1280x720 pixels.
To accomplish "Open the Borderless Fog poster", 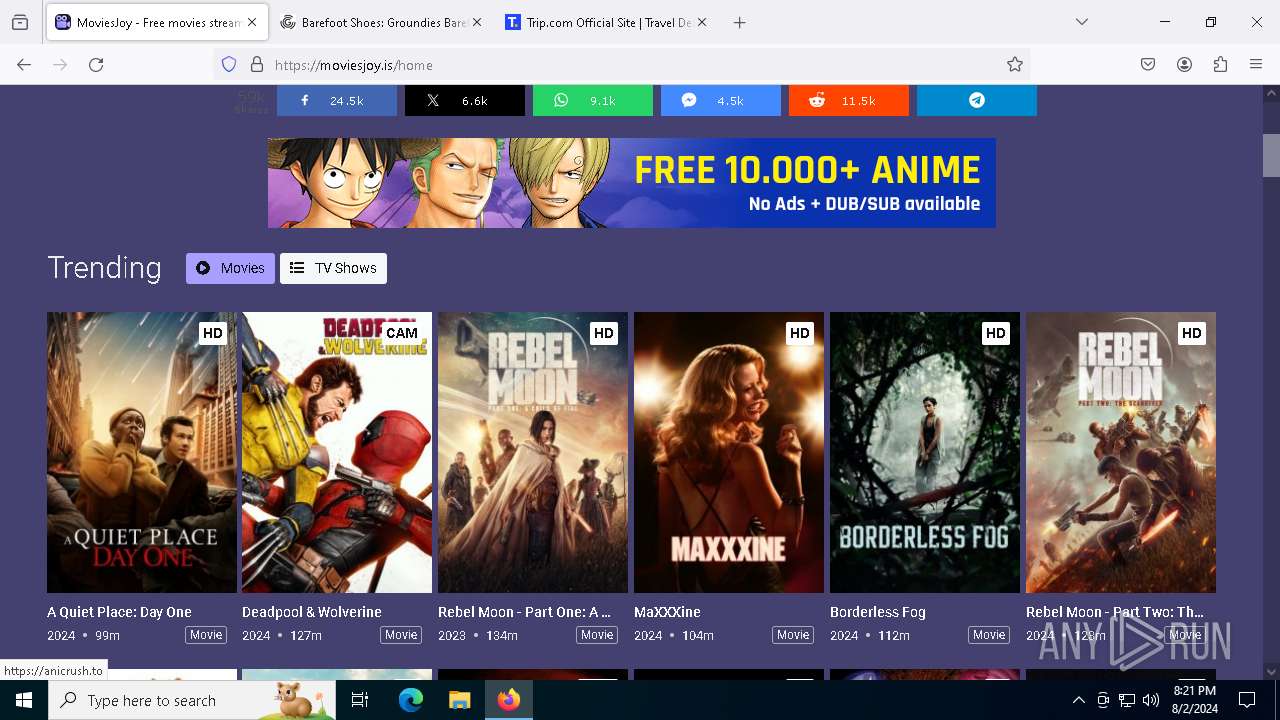I will tap(925, 452).
